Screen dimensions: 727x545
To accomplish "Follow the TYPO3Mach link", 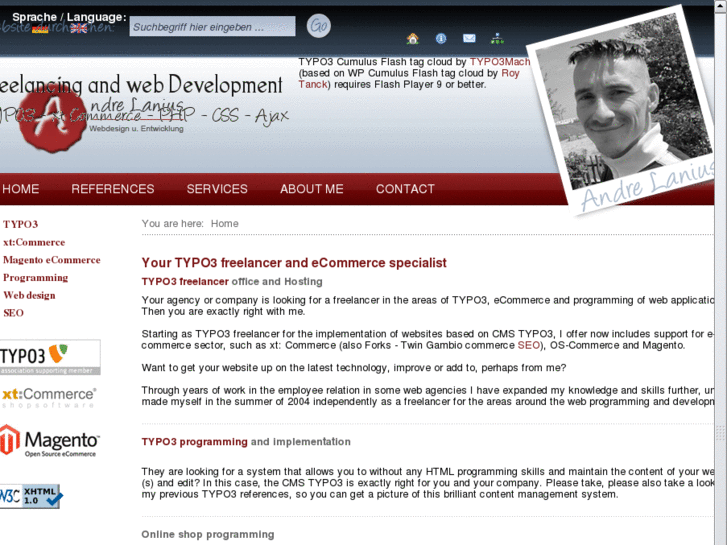I will [x=499, y=62].
